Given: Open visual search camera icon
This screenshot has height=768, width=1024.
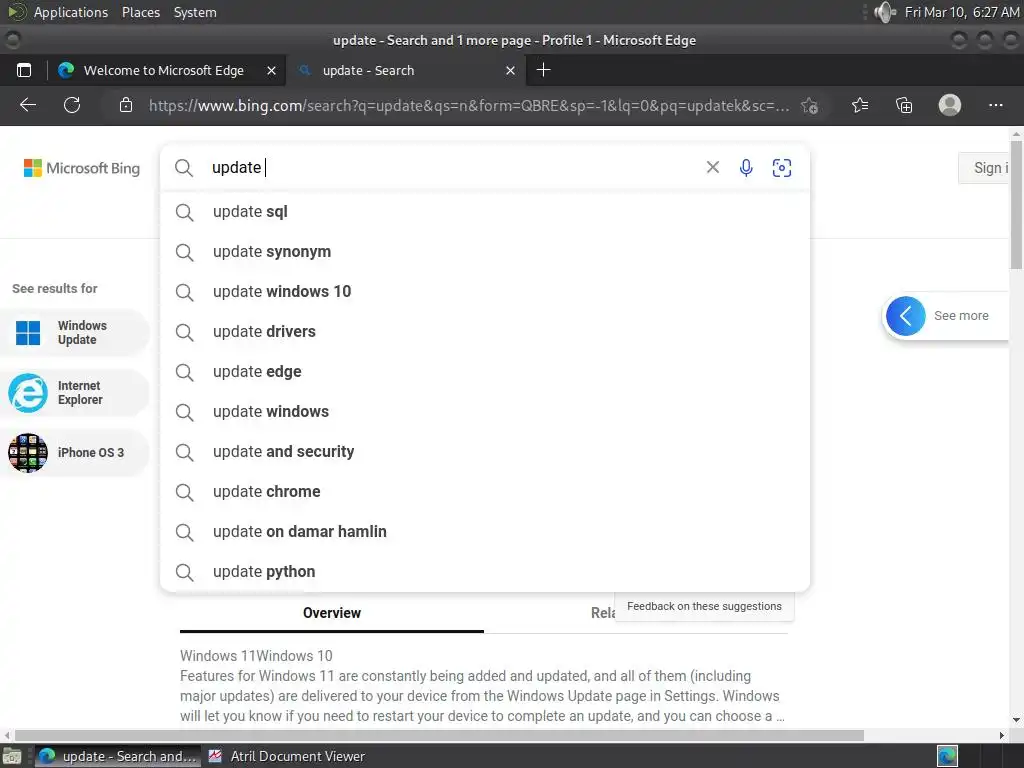Looking at the screenshot, I should click(782, 168).
